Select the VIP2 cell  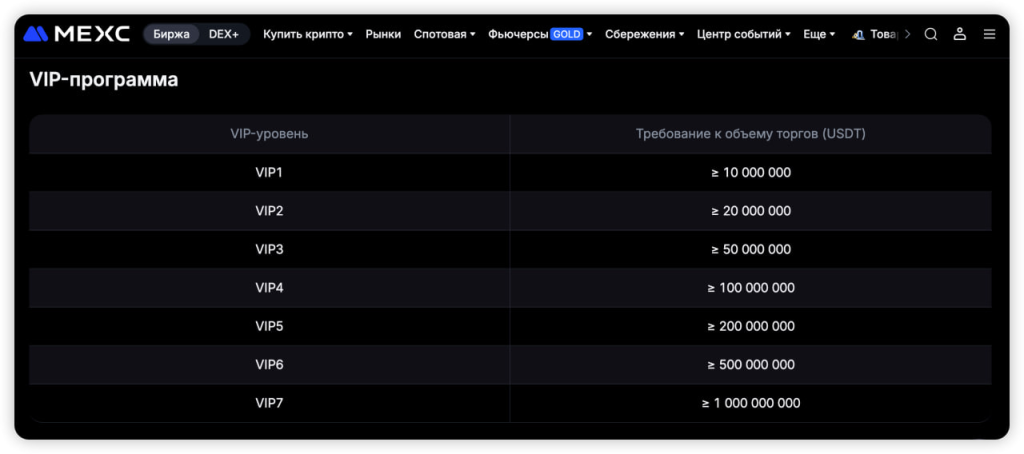[269, 211]
